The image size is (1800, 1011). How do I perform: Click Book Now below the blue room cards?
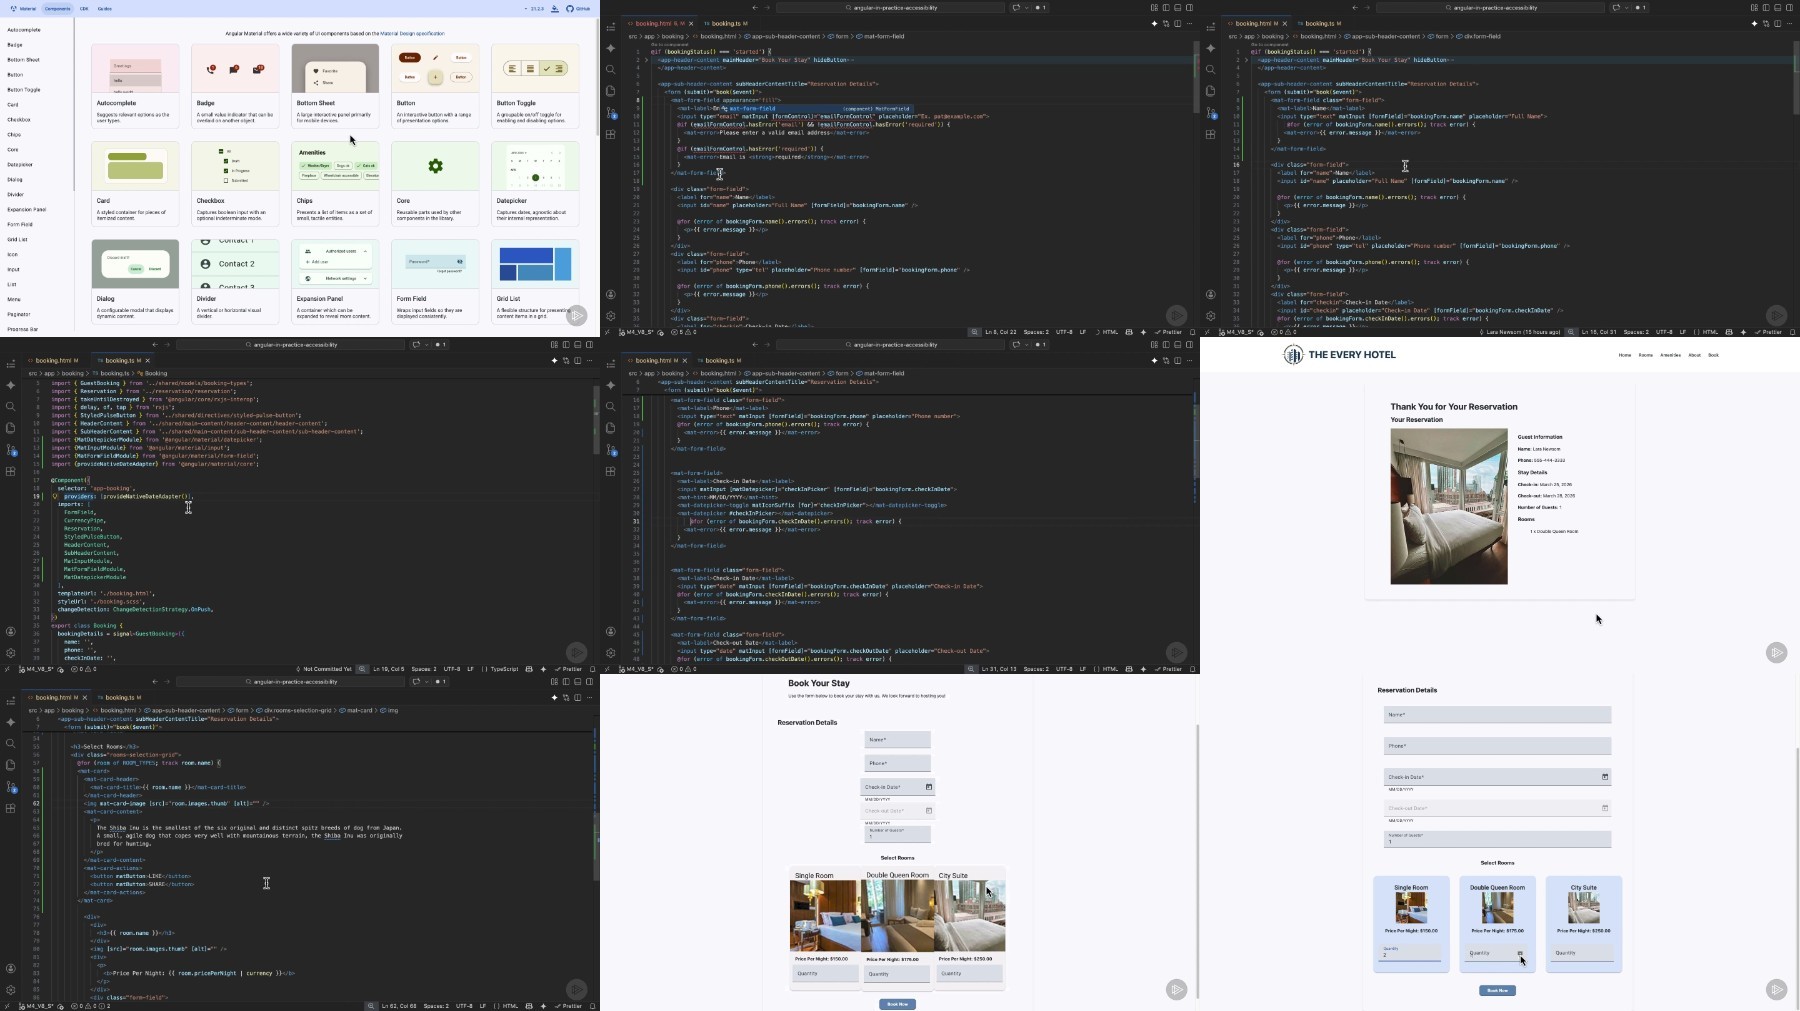coord(1497,990)
